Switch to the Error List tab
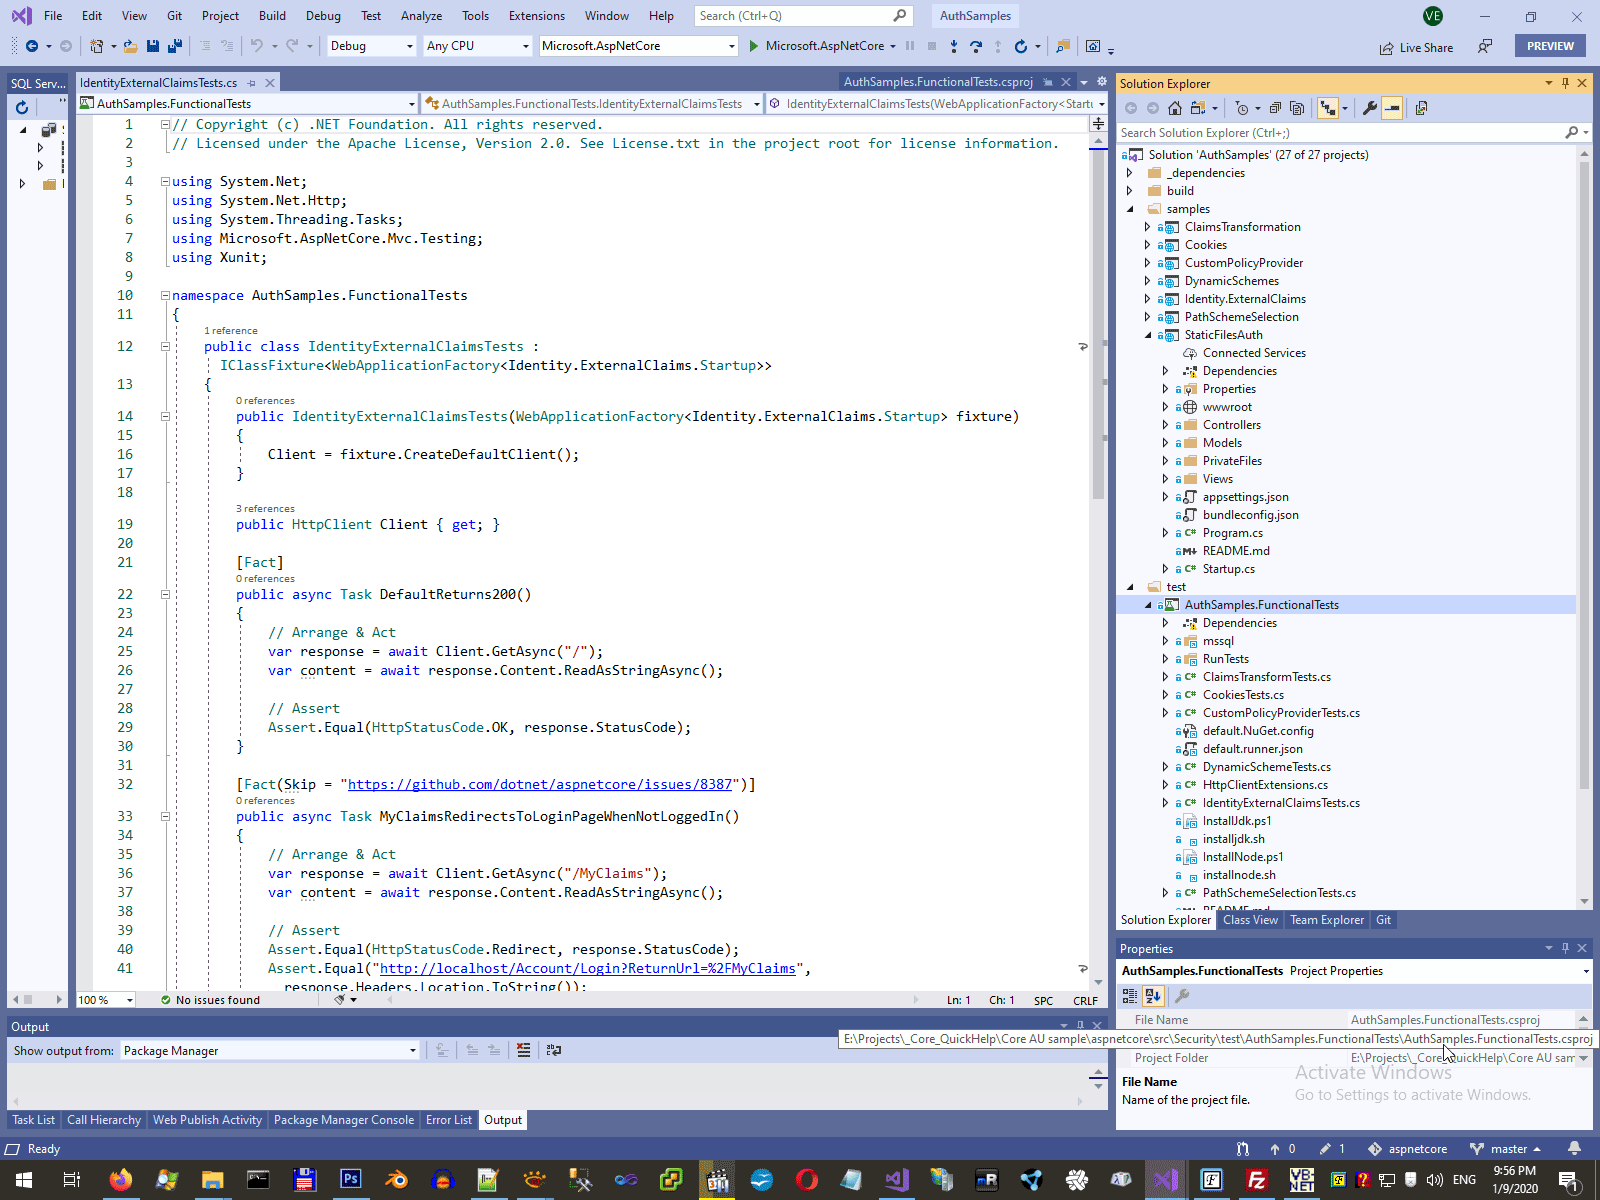This screenshot has height=1200, width=1600. [x=448, y=1120]
